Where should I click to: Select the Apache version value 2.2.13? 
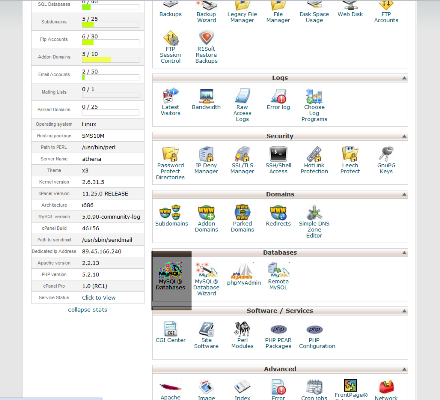tap(91, 263)
